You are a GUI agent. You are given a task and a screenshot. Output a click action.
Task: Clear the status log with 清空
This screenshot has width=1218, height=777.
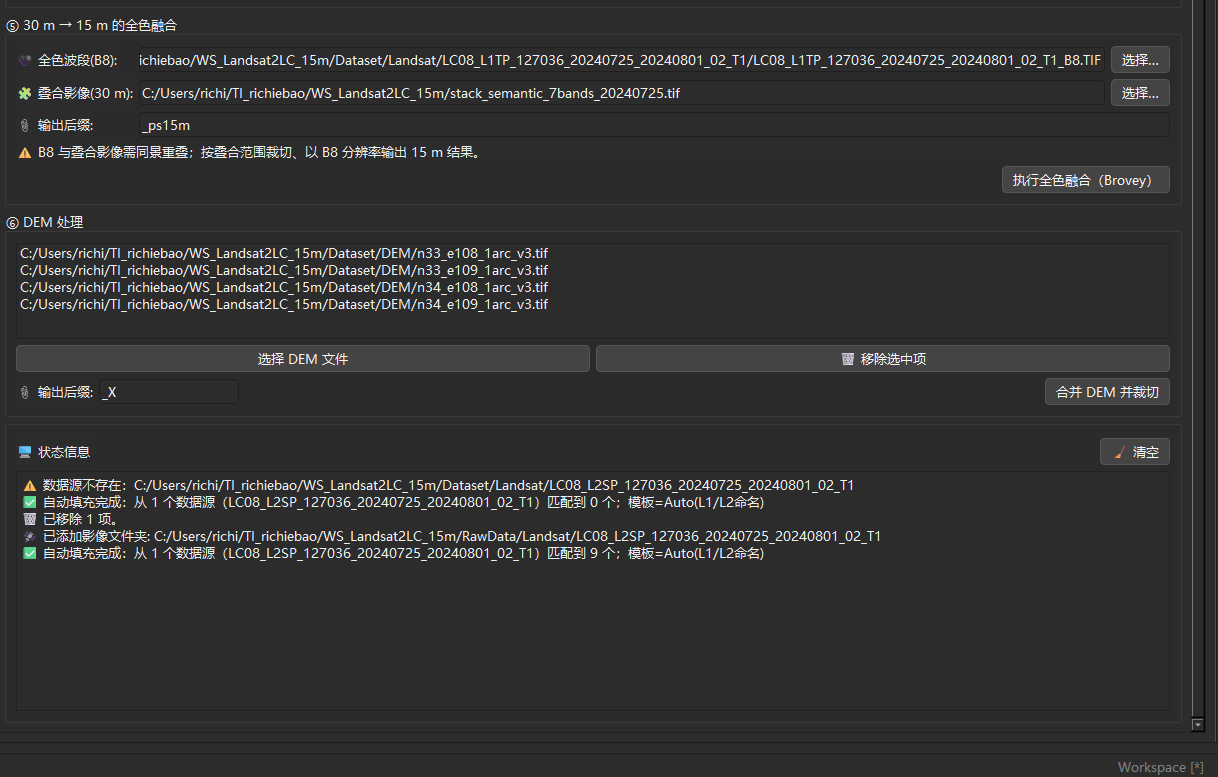(1134, 452)
